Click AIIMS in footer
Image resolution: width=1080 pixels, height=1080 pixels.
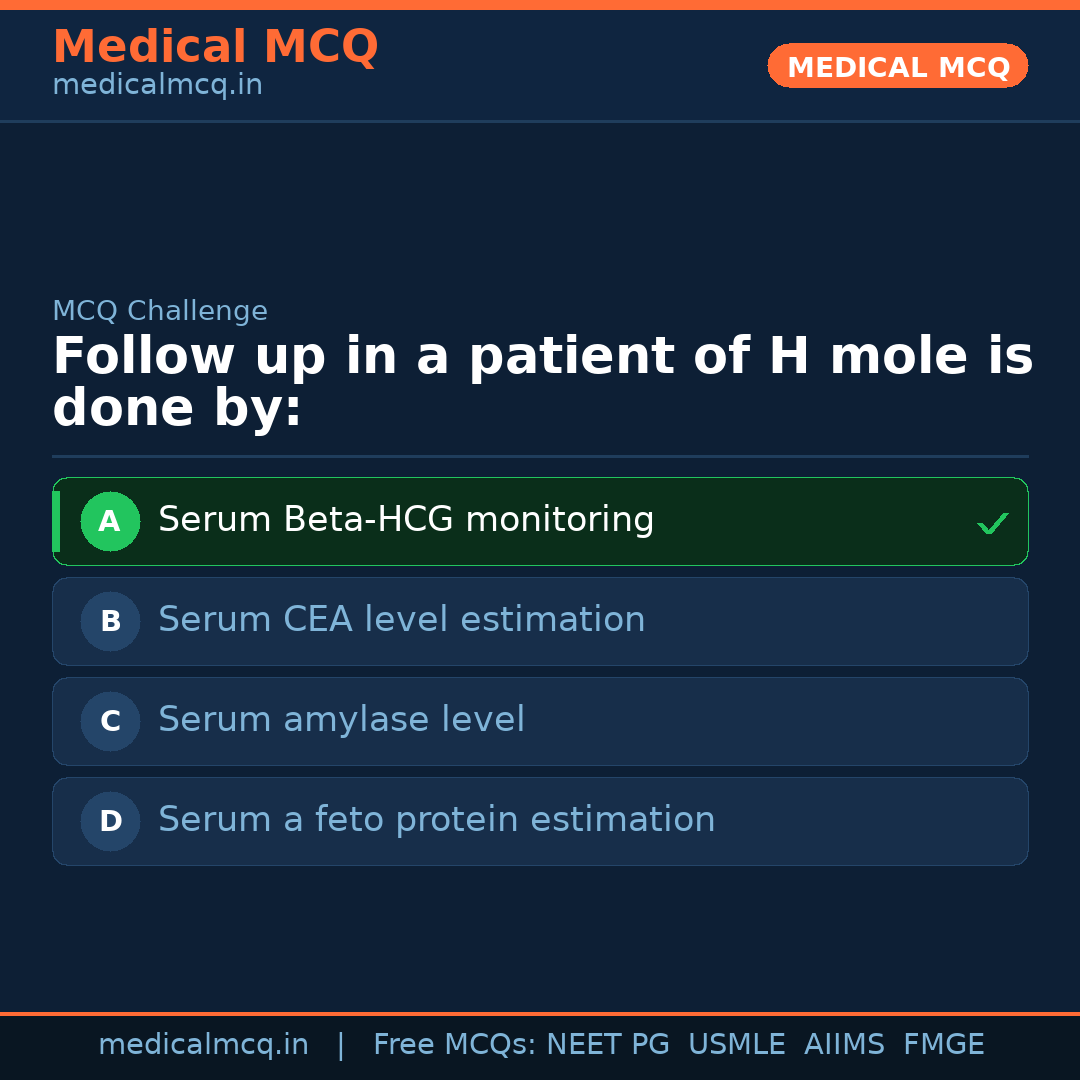(844, 1045)
